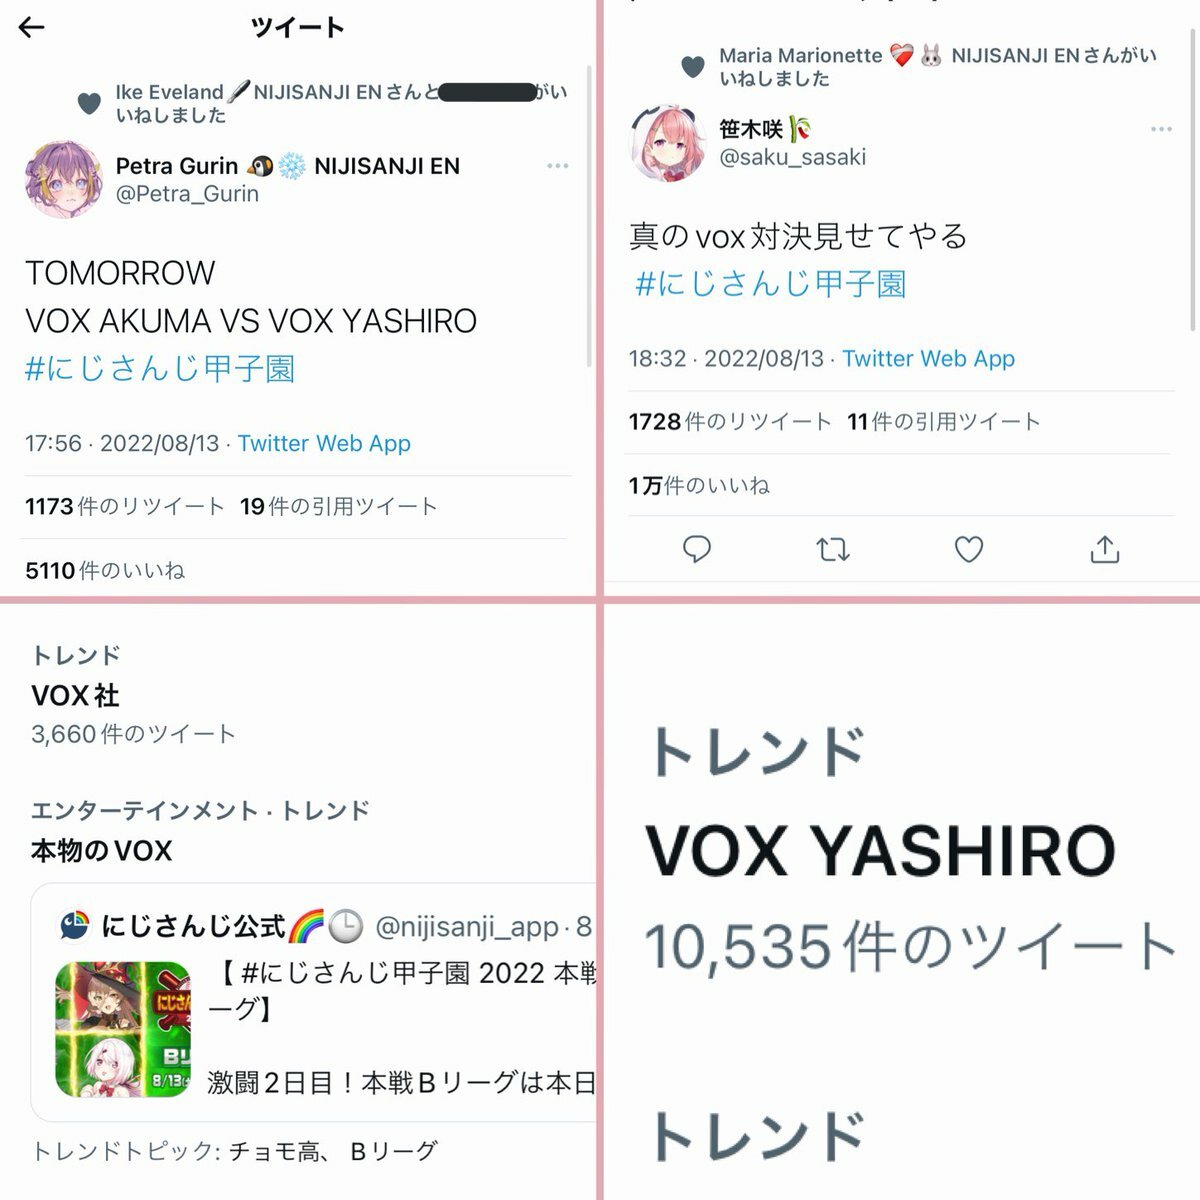Viewport: 1200px width, 1200px height.
Task: View the 1173 retweets list
Action: [125, 506]
